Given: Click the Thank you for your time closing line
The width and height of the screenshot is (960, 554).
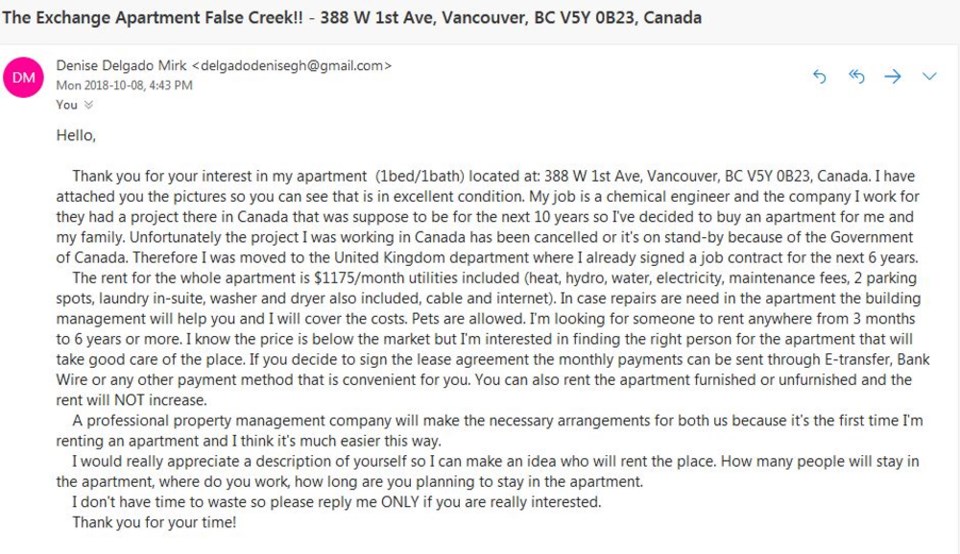Looking at the screenshot, I should pyautogui.click(x=154, y=522).
